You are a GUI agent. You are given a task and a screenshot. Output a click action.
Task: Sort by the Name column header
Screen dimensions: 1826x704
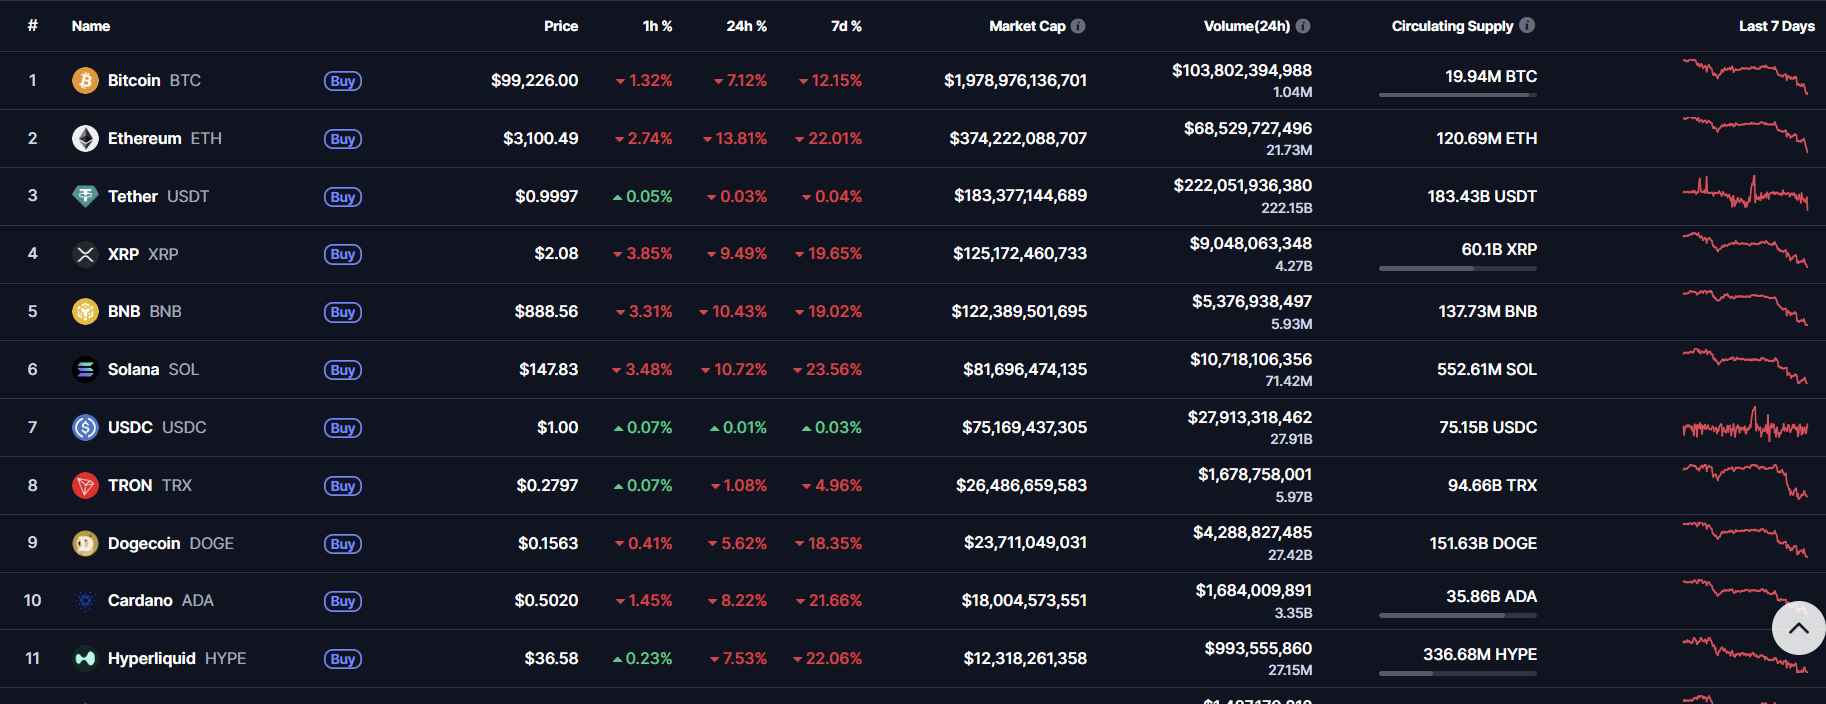click(91, 26)
